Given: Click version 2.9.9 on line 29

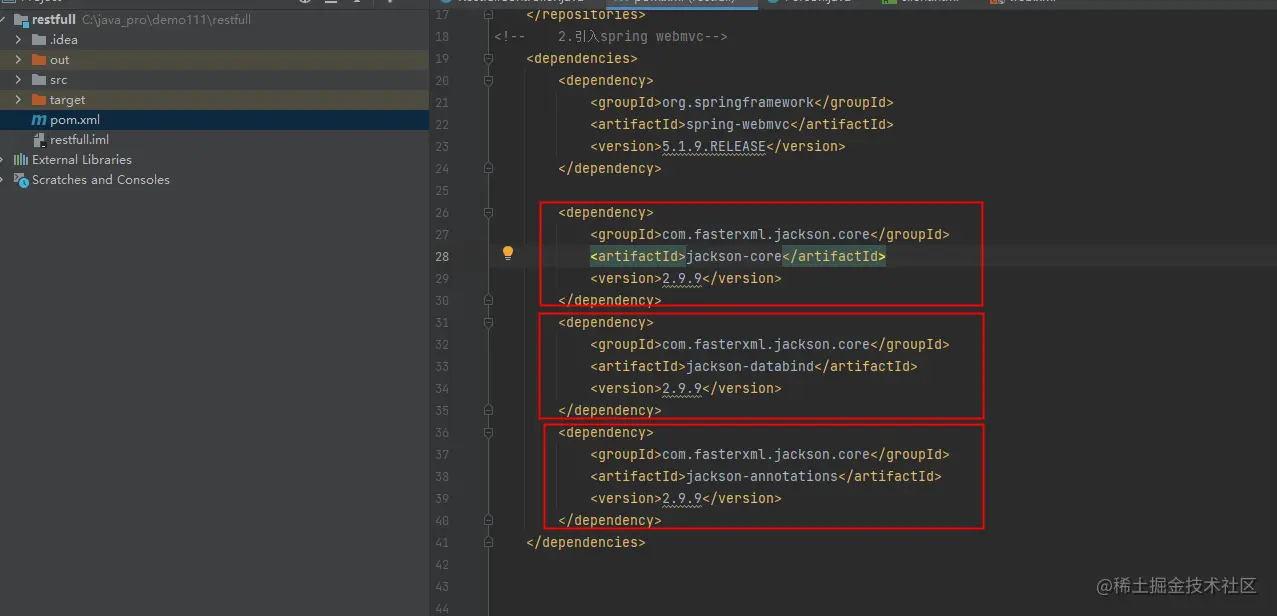Looking at the screenshot, I should (682, 278).
